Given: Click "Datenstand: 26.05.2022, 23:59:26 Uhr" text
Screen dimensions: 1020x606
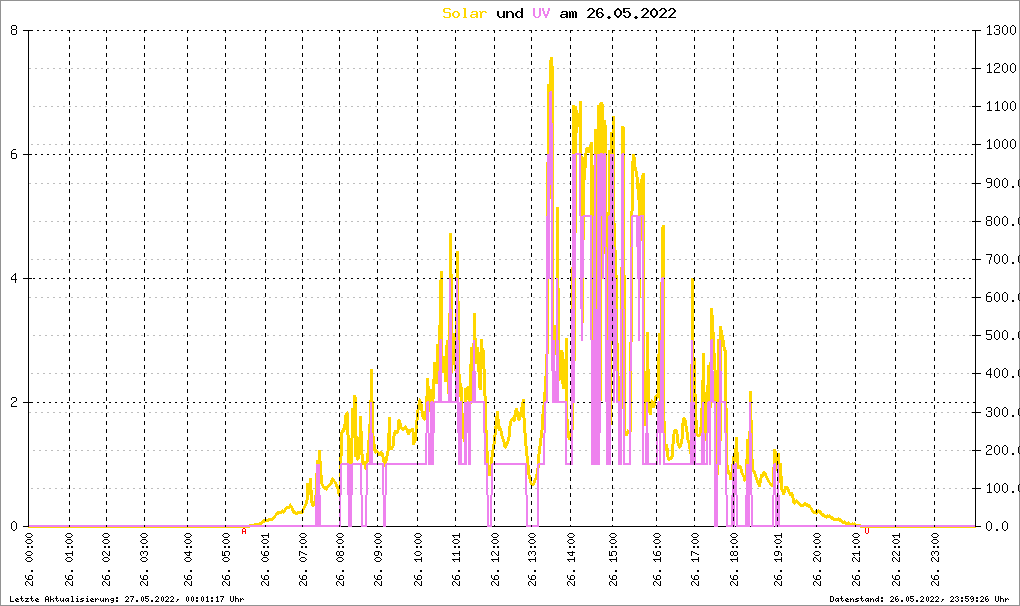Looking at the screenshot, I should coord(919,599).
